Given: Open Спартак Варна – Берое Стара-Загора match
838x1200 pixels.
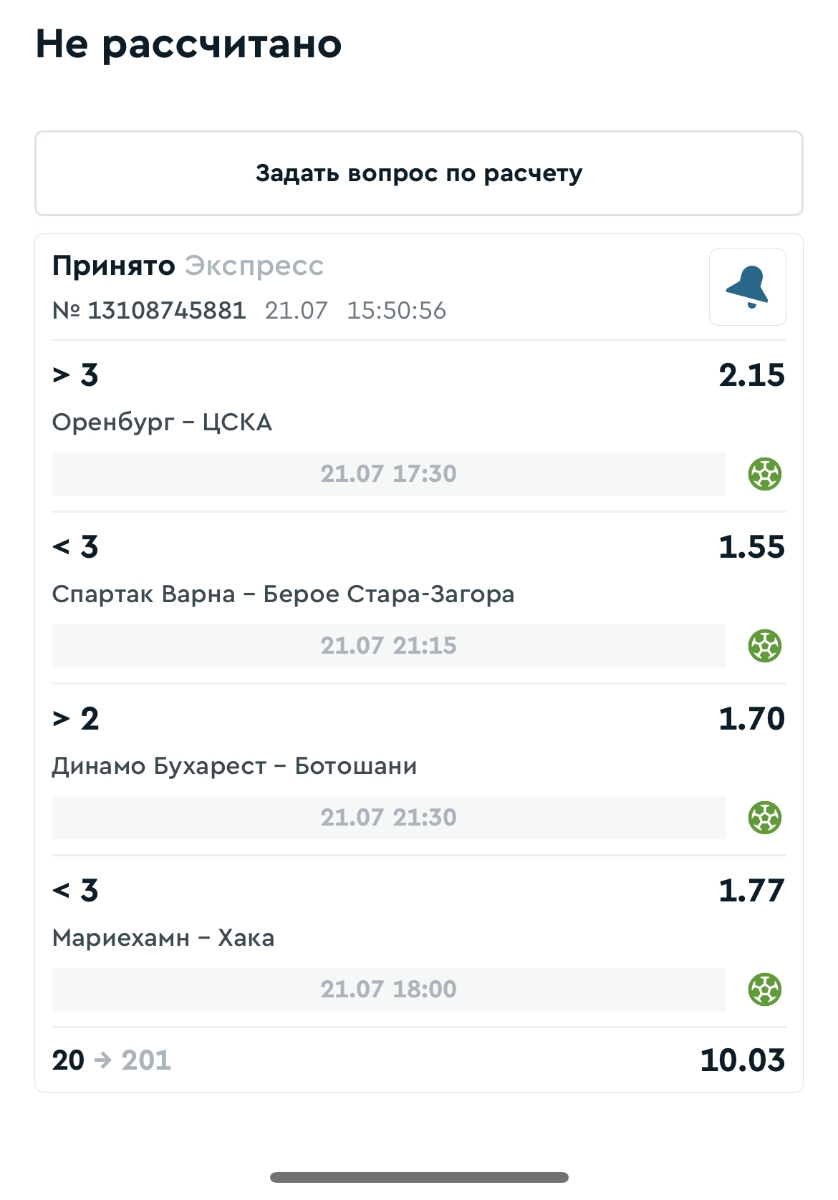Looking at the screenshot, I should click(x=283, y=595).
